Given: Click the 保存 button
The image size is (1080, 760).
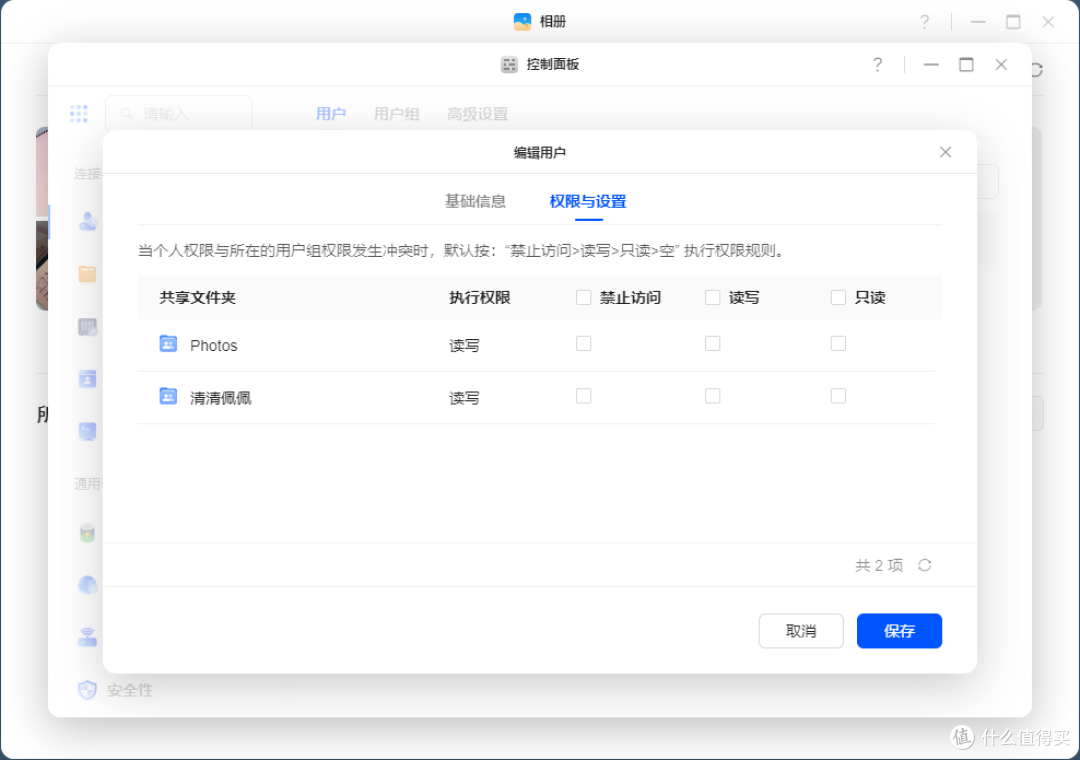Looking at the screenshot, I should 899,630.
